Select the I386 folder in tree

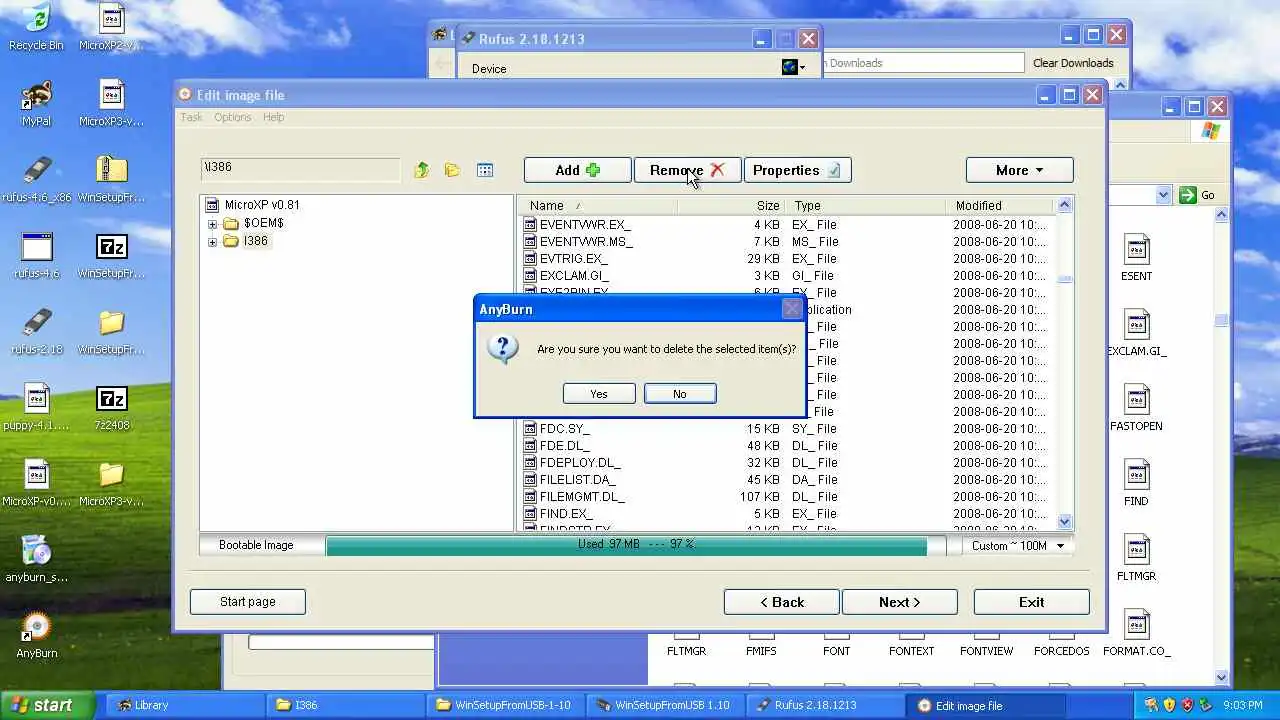click(x=256, y=241)
